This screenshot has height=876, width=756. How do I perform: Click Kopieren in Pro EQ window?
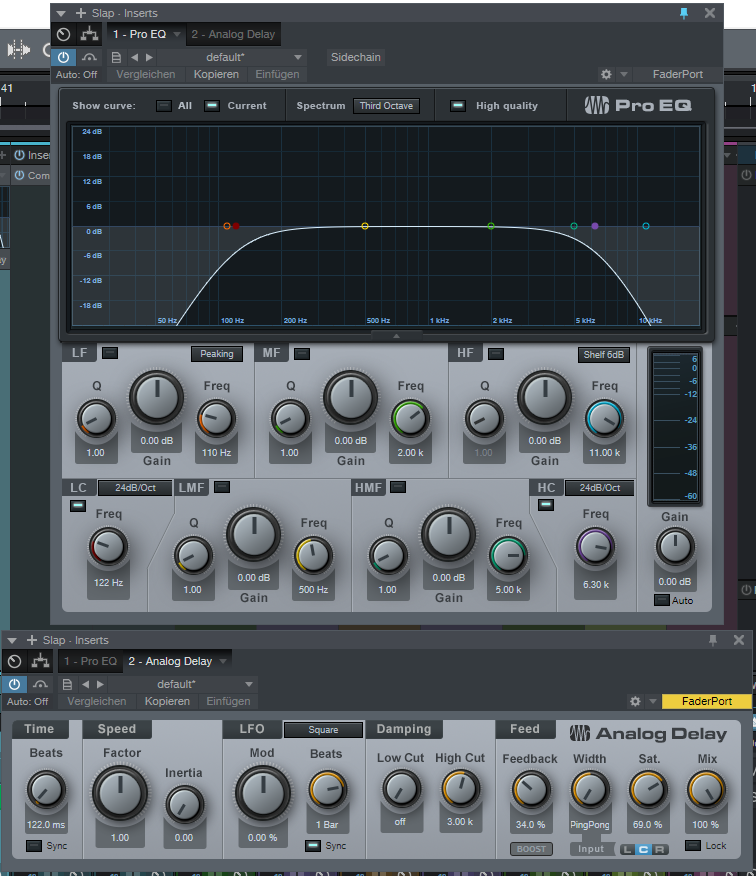point(216,74)
